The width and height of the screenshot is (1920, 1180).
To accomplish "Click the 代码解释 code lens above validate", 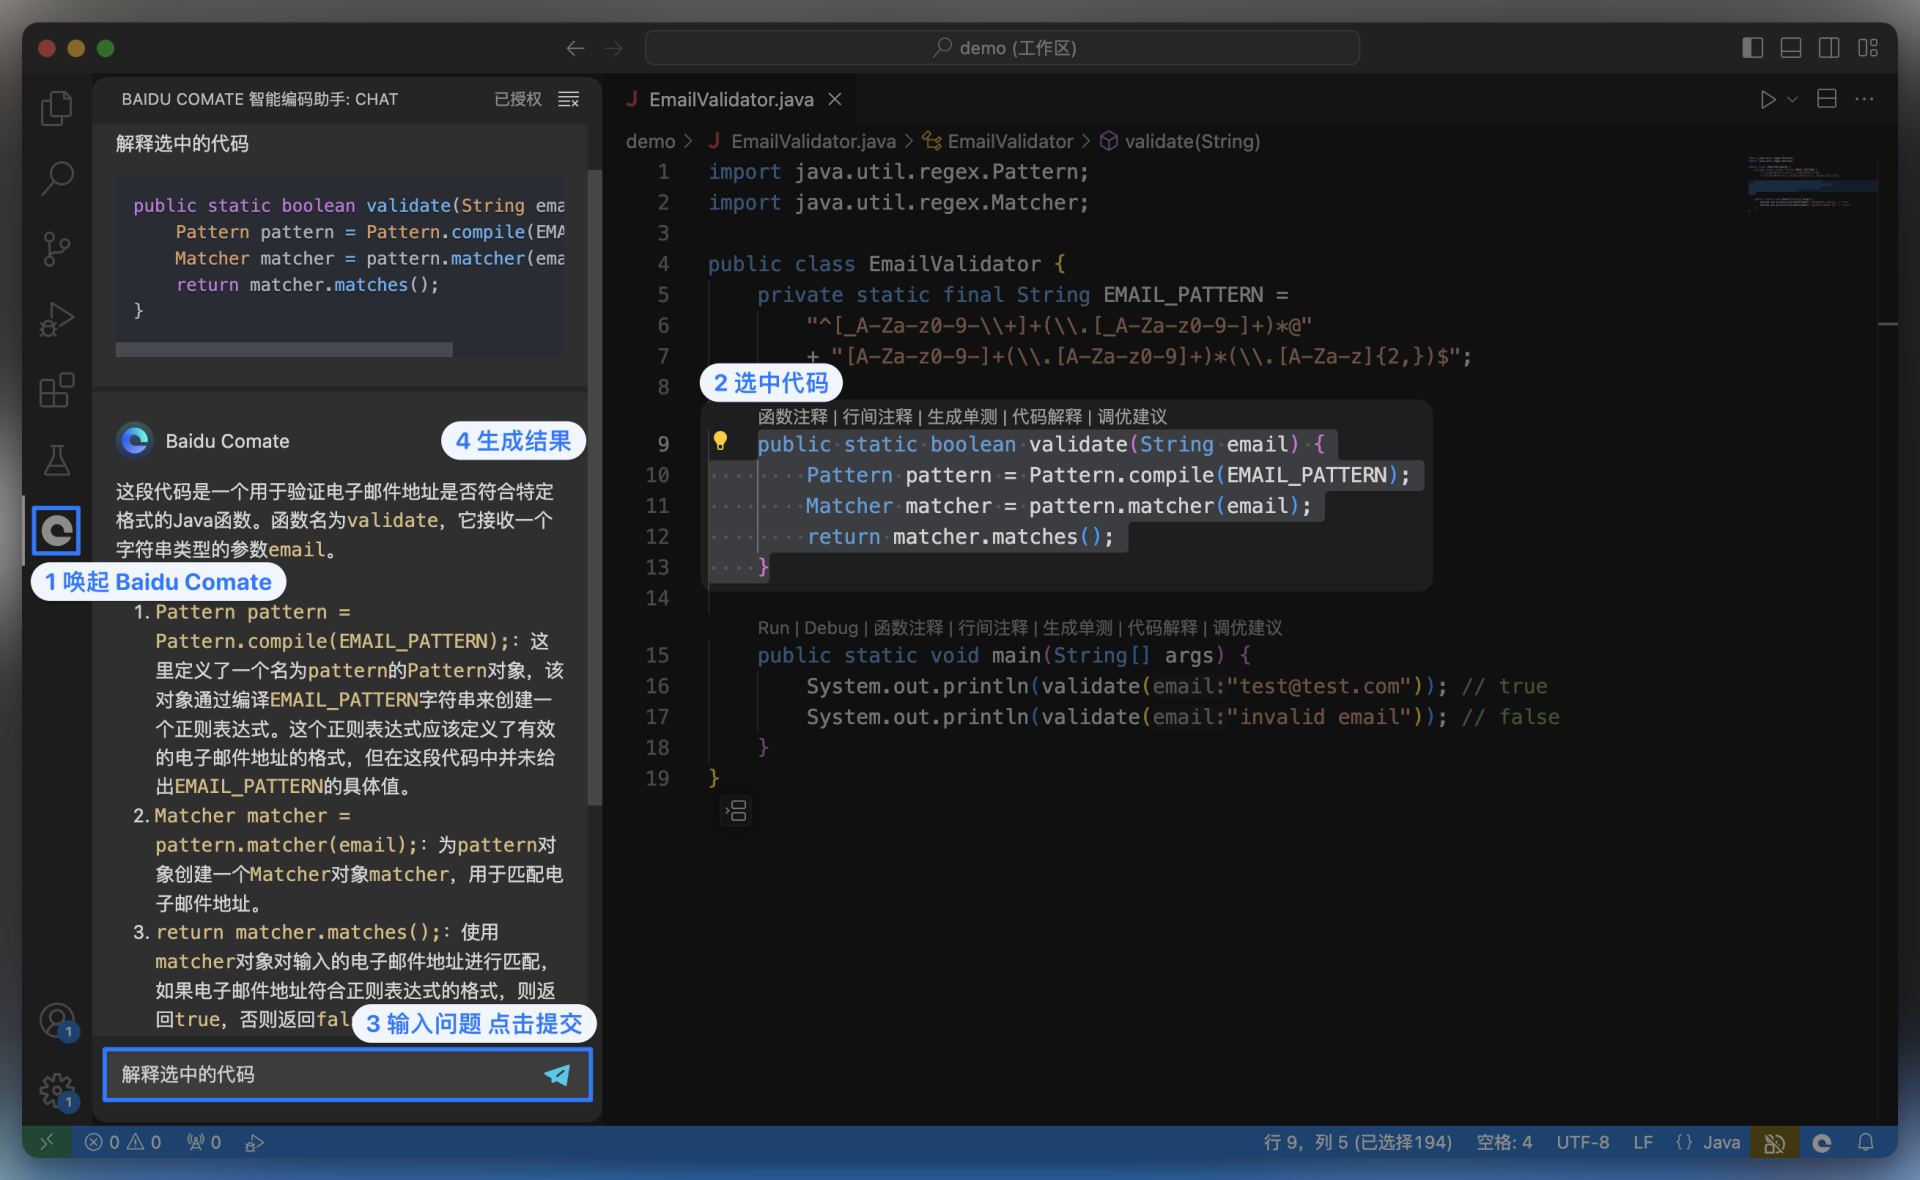I will pos(1046,416).
